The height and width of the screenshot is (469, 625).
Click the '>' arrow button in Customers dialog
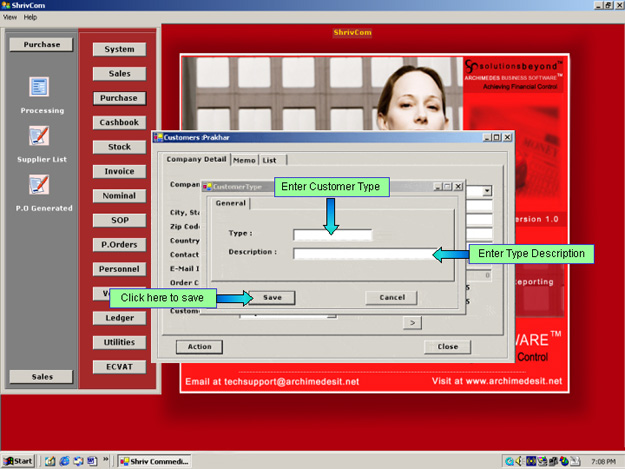[x=411, y=322]
